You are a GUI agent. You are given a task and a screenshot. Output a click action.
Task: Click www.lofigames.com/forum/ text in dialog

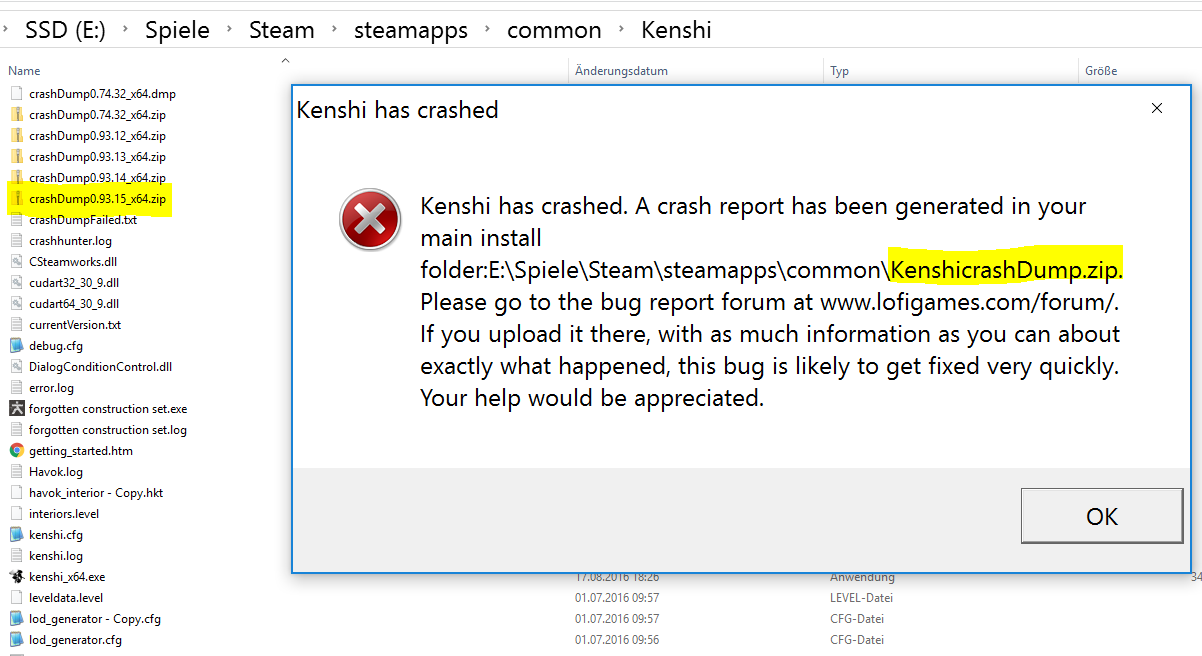point(968,301)
